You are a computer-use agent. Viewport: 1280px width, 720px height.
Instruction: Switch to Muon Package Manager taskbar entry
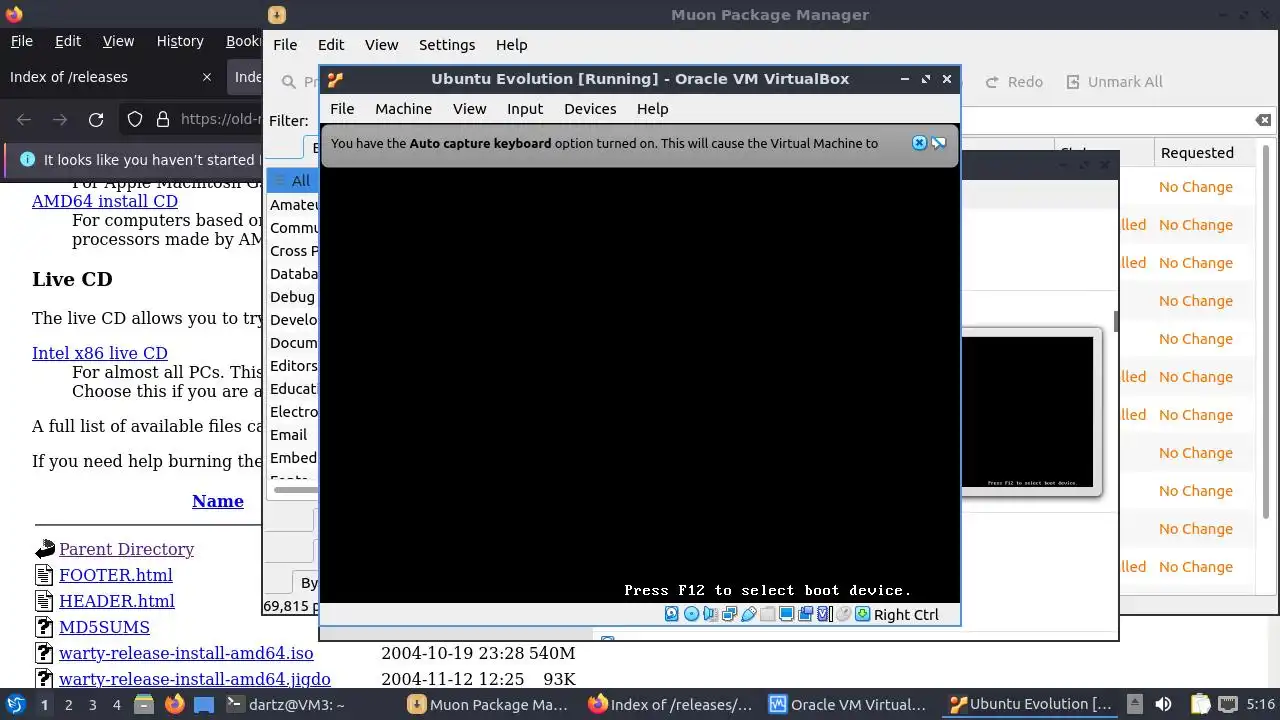coord(488,704)
